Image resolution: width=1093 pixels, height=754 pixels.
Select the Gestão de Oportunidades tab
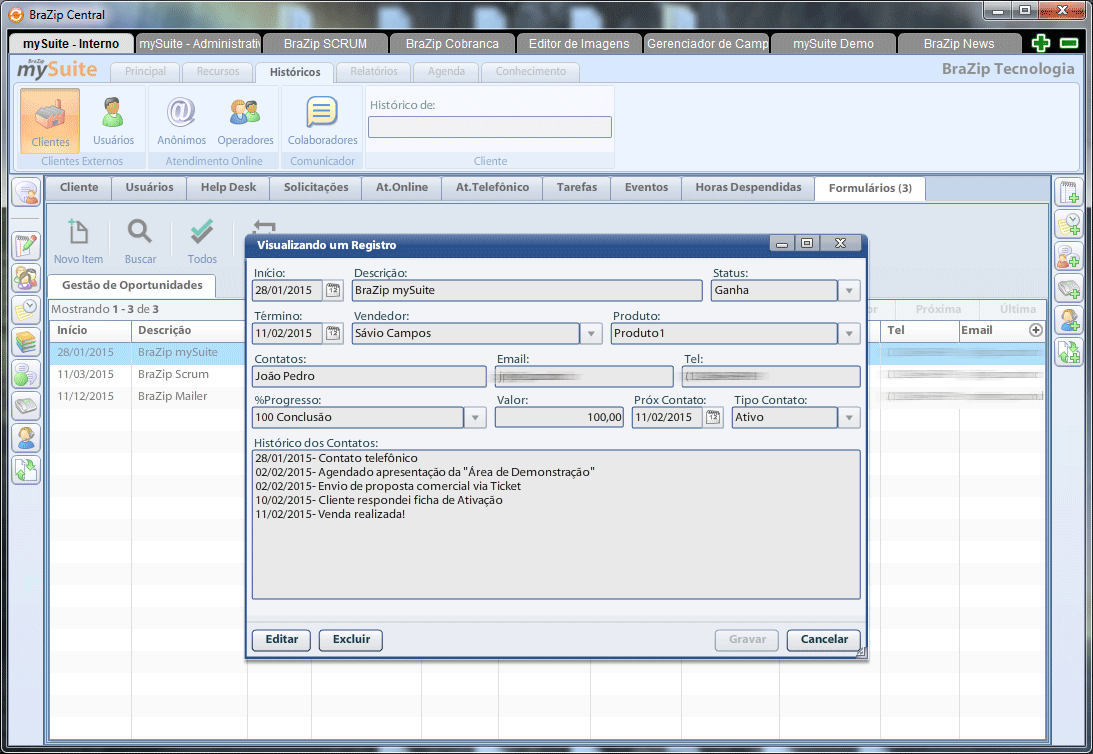pyautogui.click(x=132, y=285)
